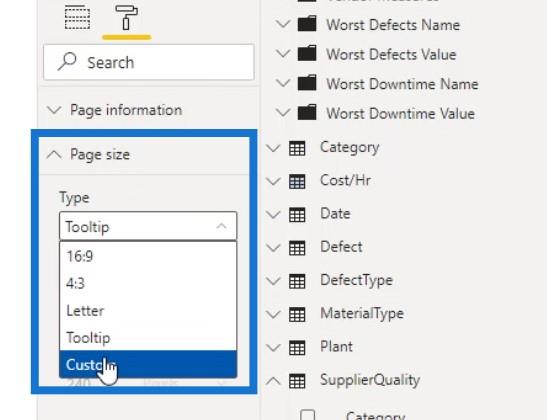Click the Category table icon
547x420 pixels.
tap(297, 148)
